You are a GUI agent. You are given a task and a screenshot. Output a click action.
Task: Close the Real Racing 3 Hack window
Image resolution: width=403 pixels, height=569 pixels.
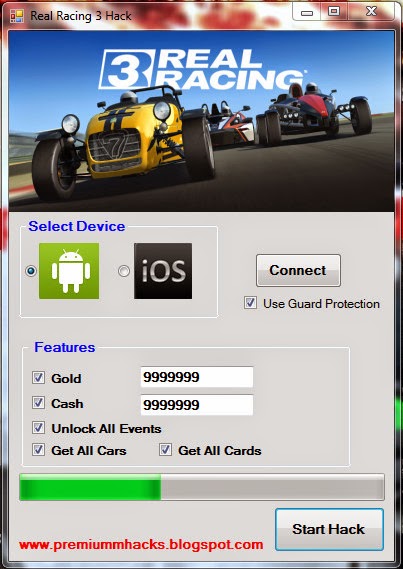click(371, 12)
